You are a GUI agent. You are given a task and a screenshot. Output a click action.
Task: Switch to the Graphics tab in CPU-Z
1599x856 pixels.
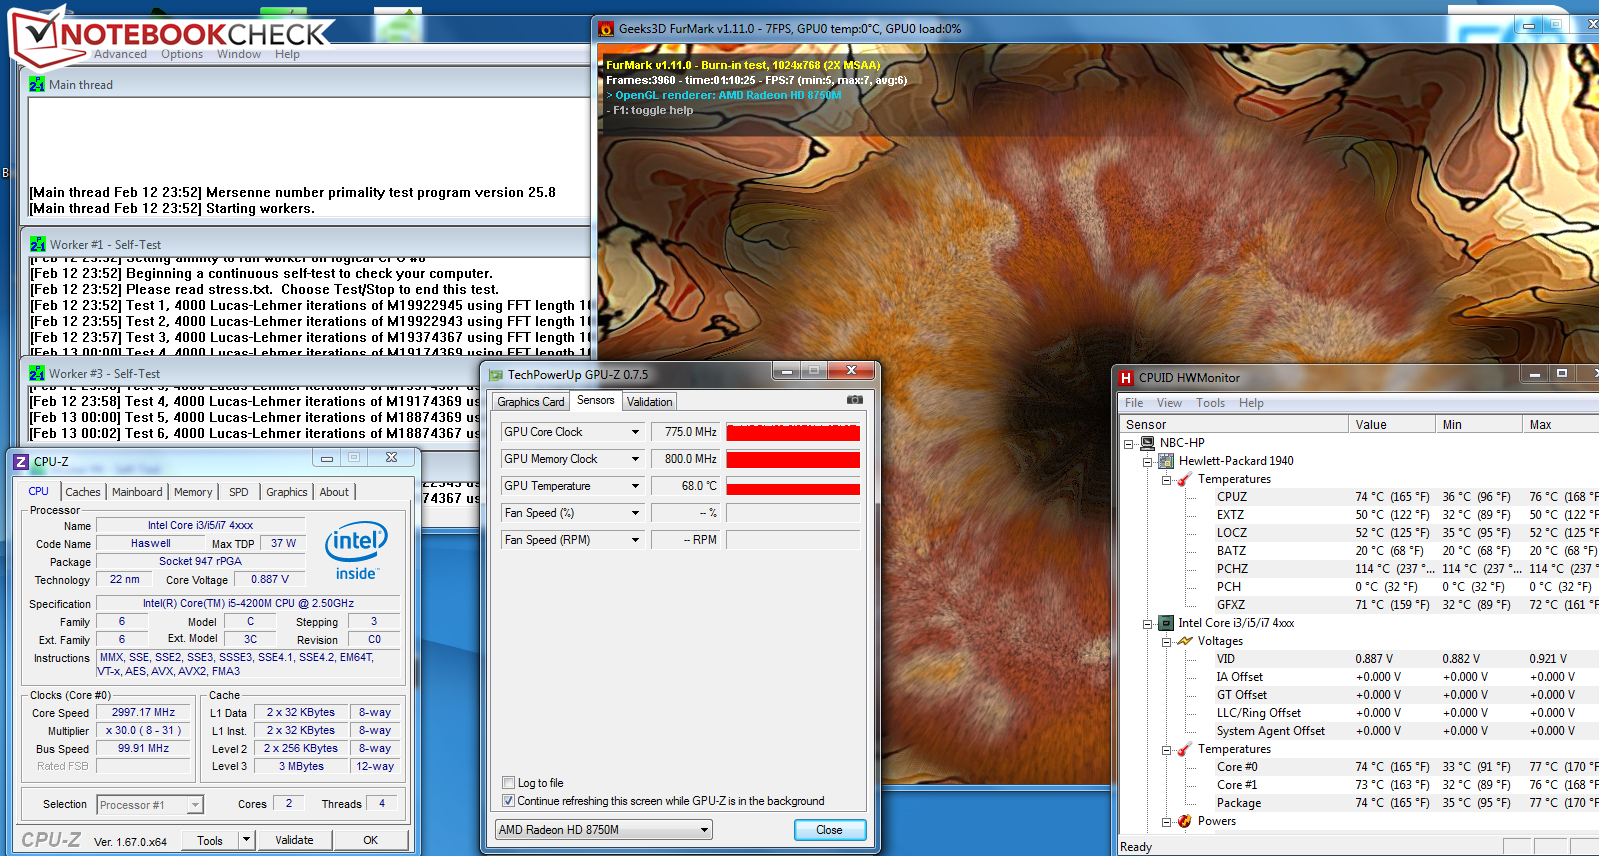click(x=287, y=492)
